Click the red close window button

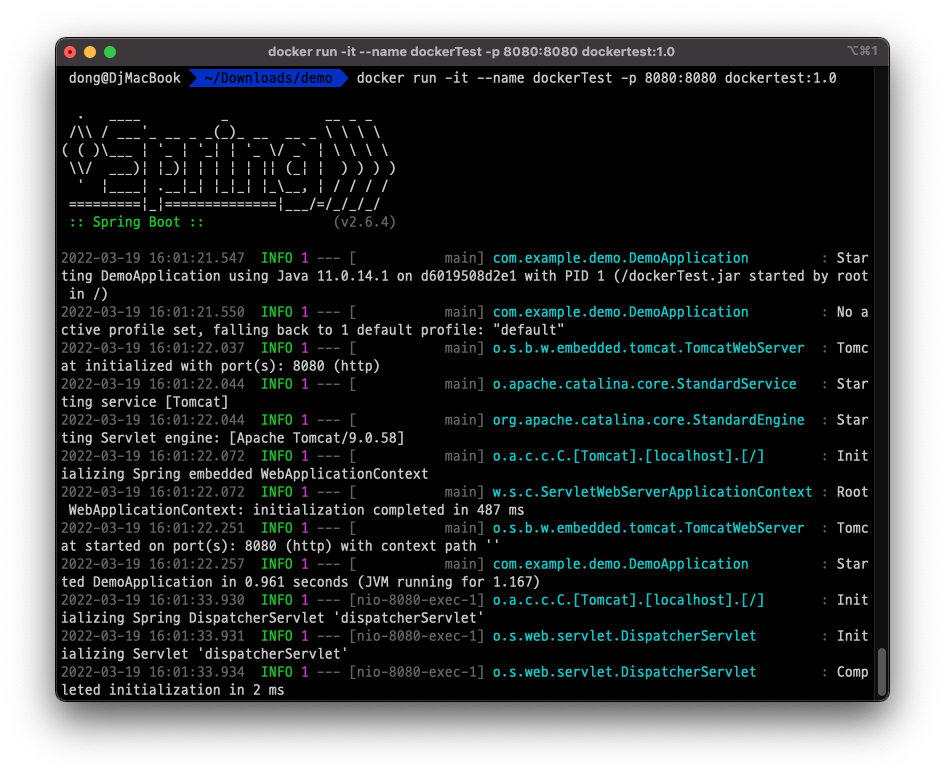(x=70, y=52)
